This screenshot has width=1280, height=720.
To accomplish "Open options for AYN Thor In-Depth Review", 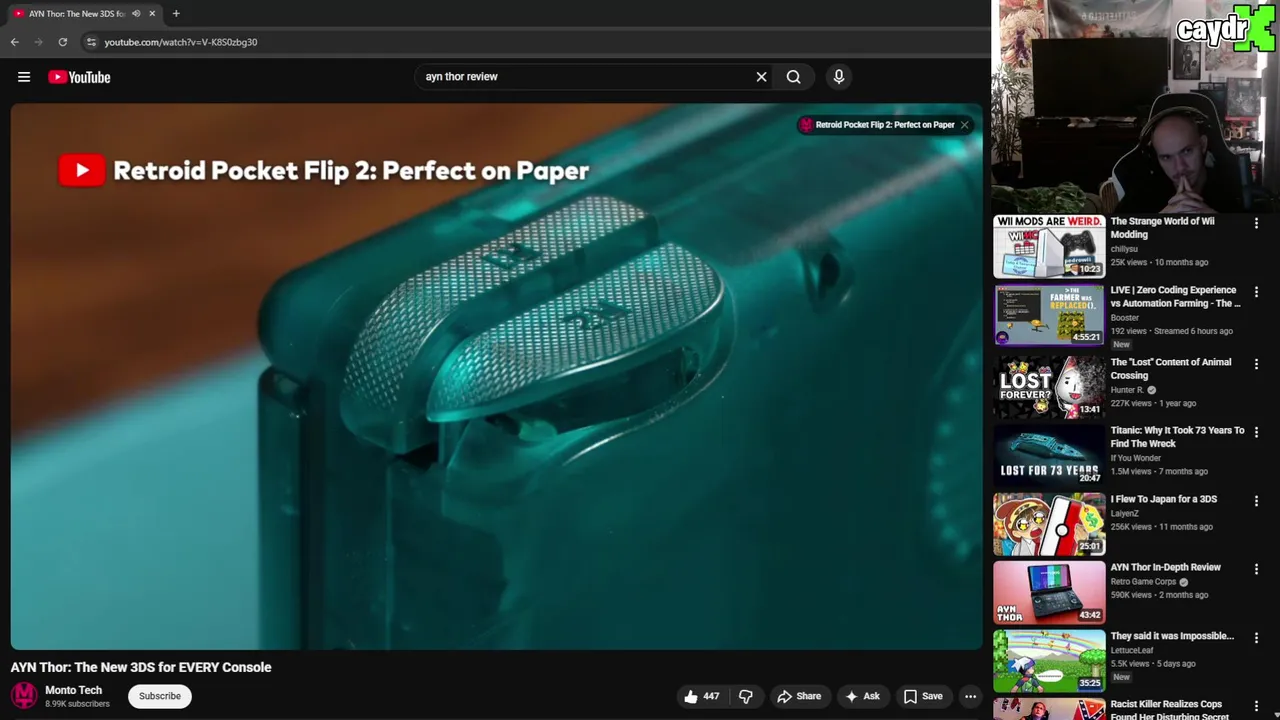I will [x=1256, y=570].
